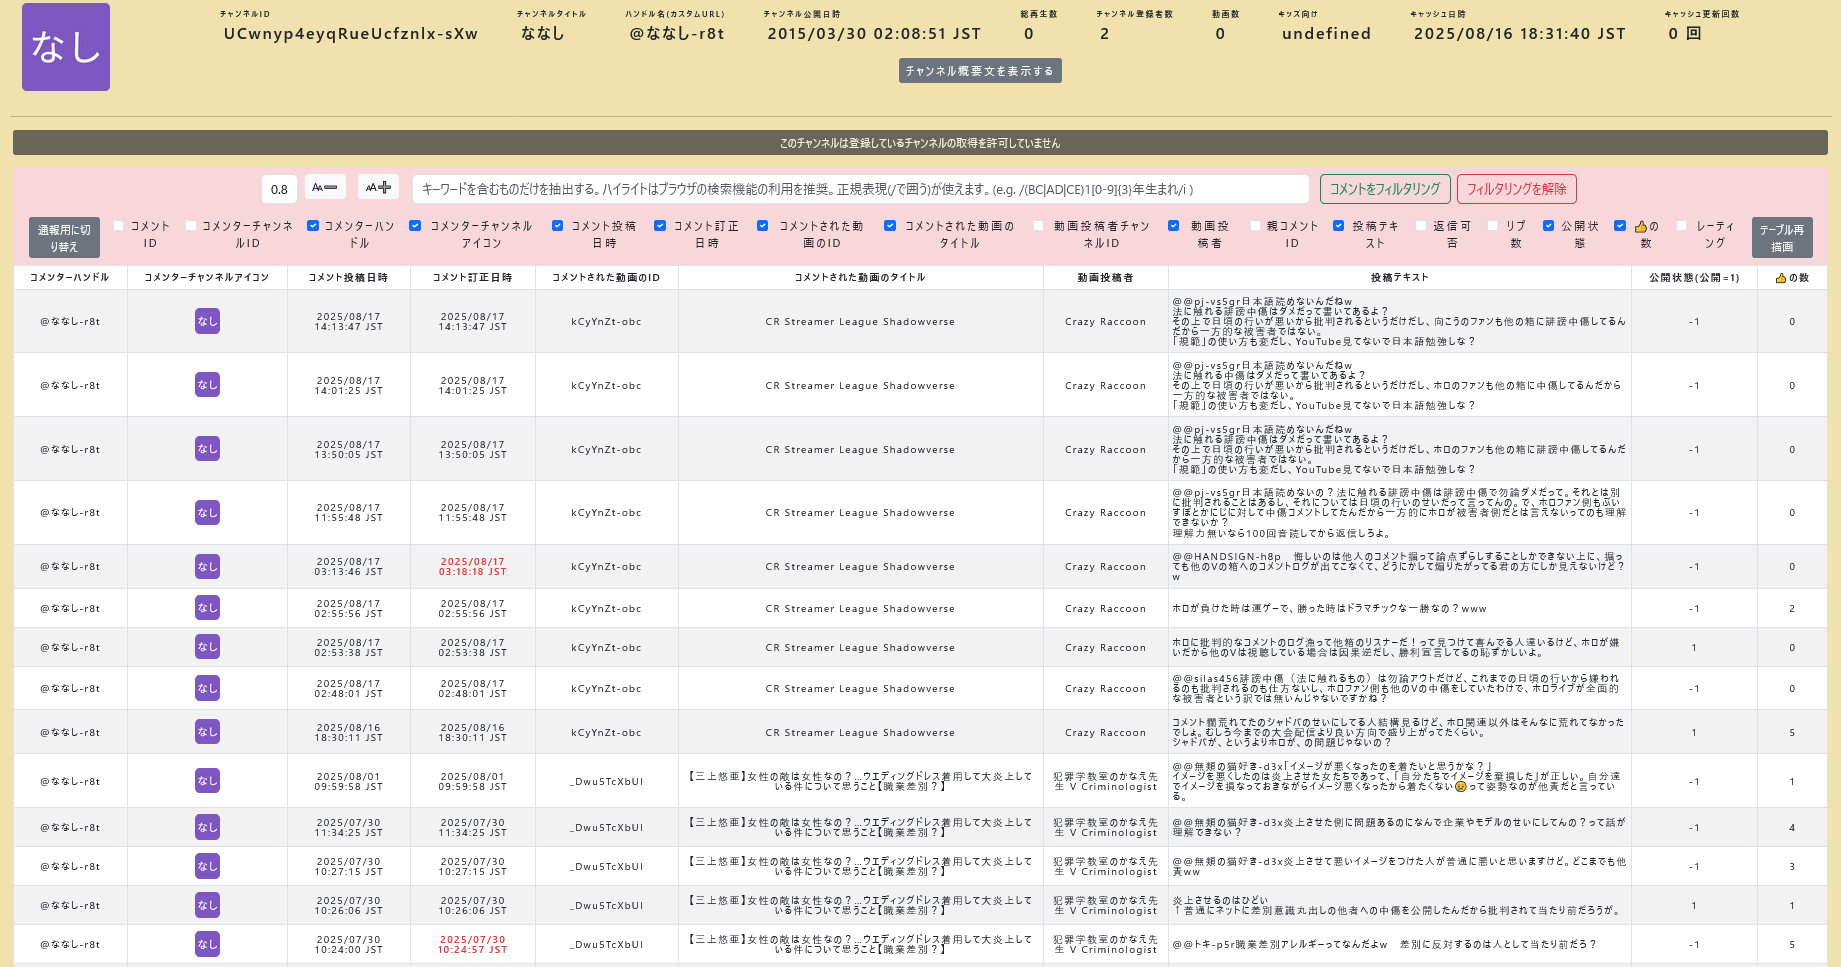The width and height of the screenshot is (1841, 967).
Task: Sort by the コメント投稿日時 column header
Action: (x=347, y=278)
